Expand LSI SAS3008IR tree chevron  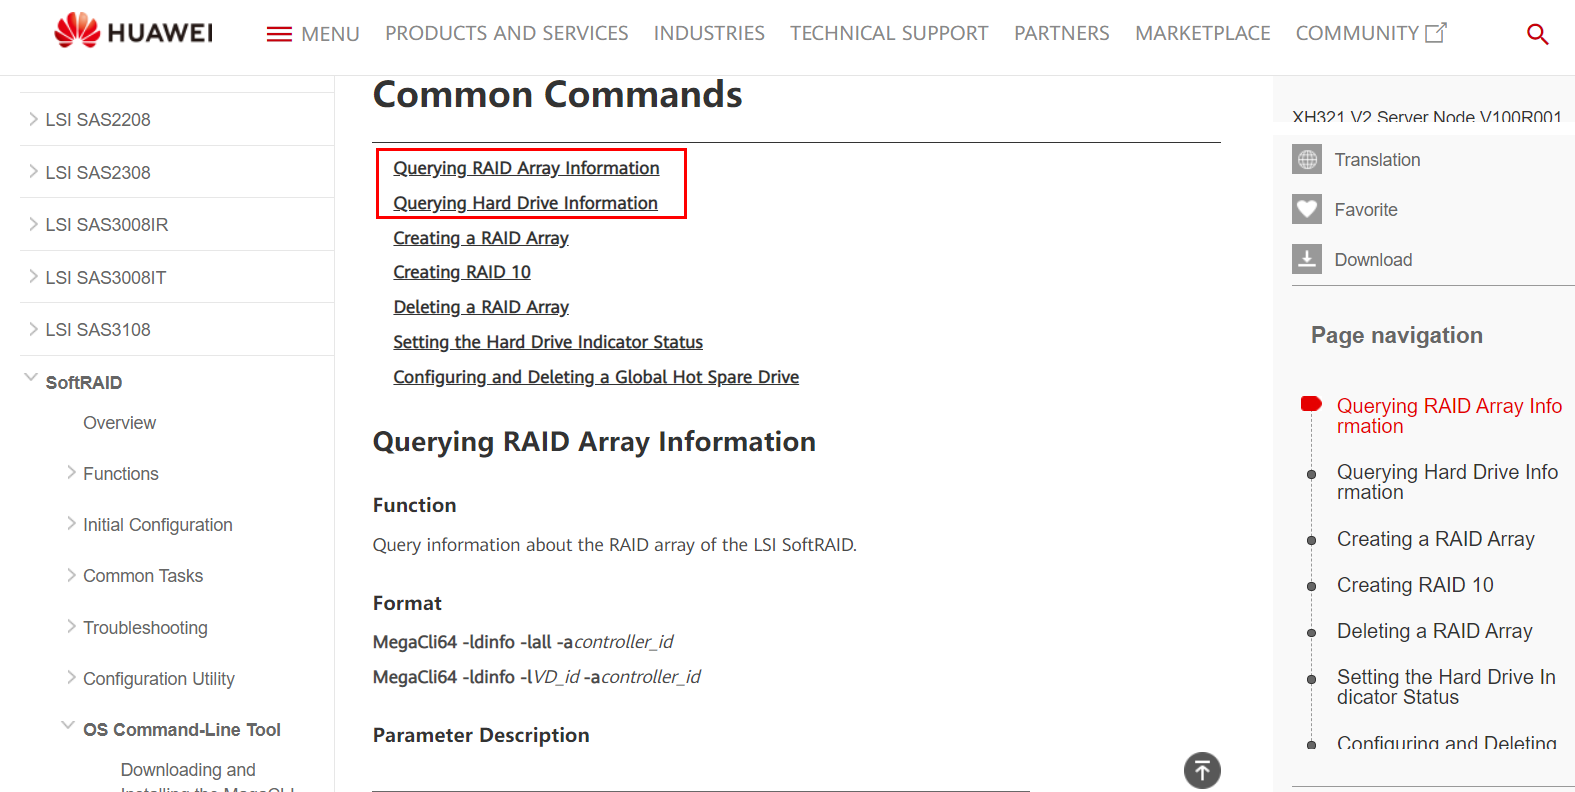coord(33,224)
